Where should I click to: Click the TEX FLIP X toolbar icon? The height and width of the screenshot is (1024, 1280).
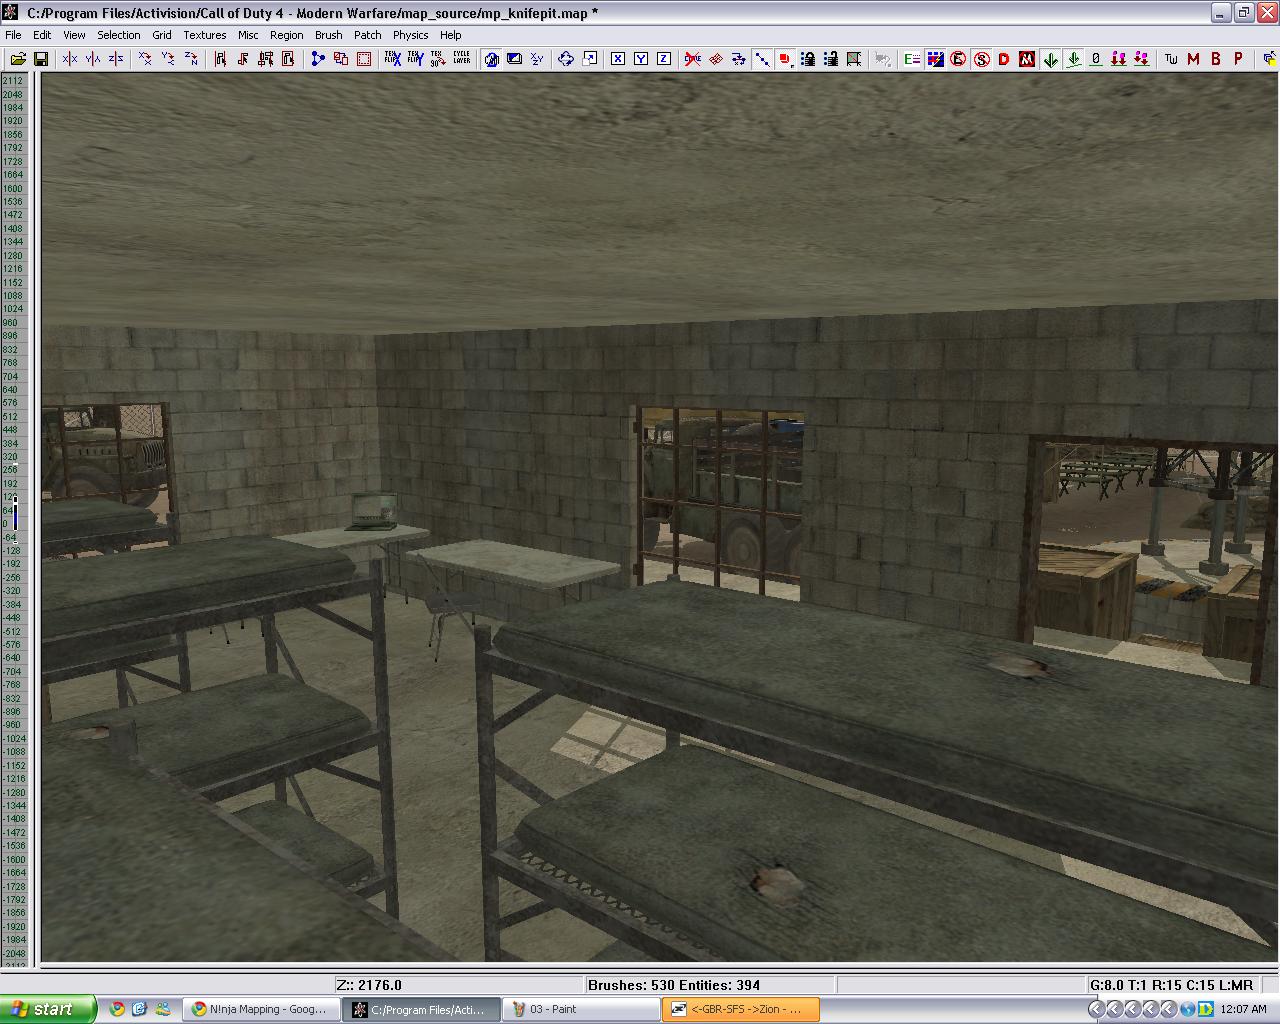[x=392, y=59]
